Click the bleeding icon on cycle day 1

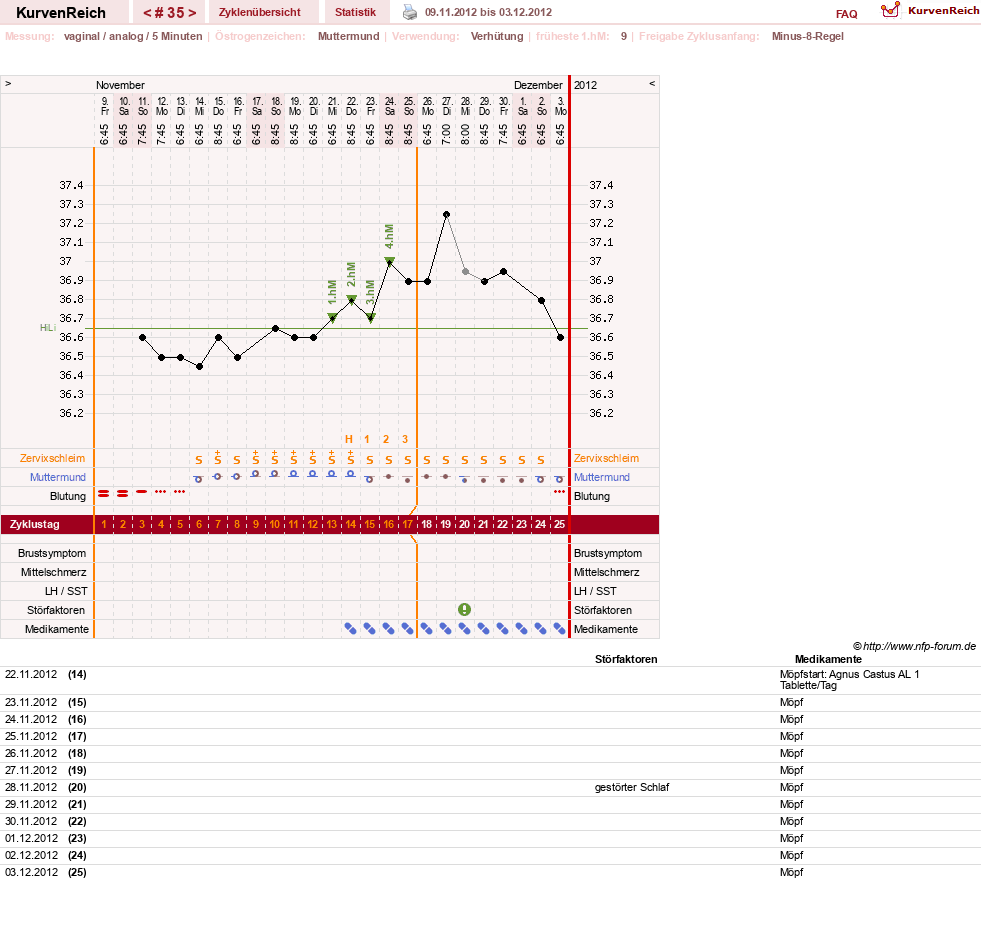104,494
